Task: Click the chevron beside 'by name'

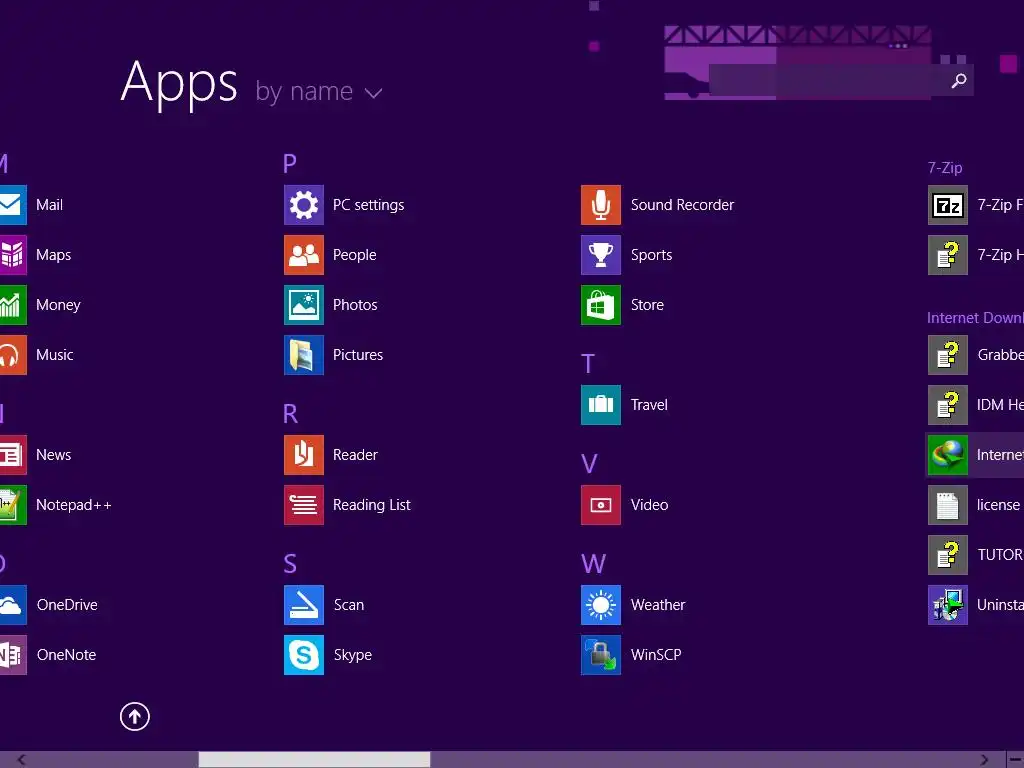Action: [x=373, y=94]
